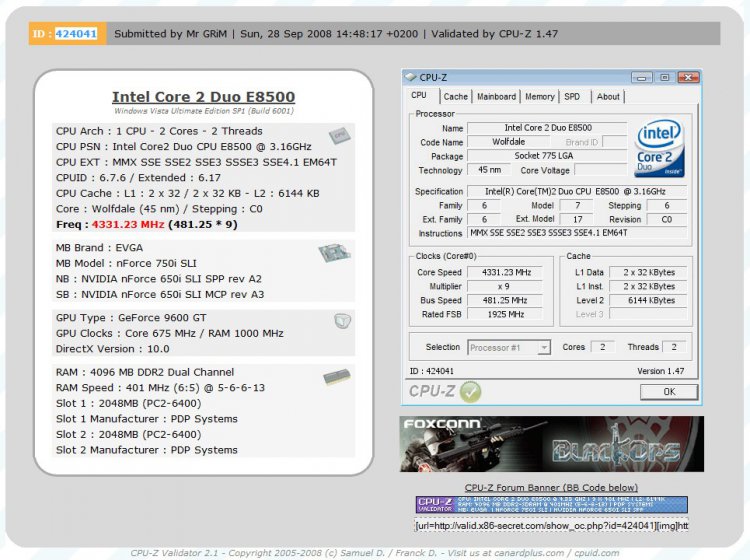Click the Rated FSB value 1925 MHz
Screen dimensions: 750x560
click(x=505, y=314)
